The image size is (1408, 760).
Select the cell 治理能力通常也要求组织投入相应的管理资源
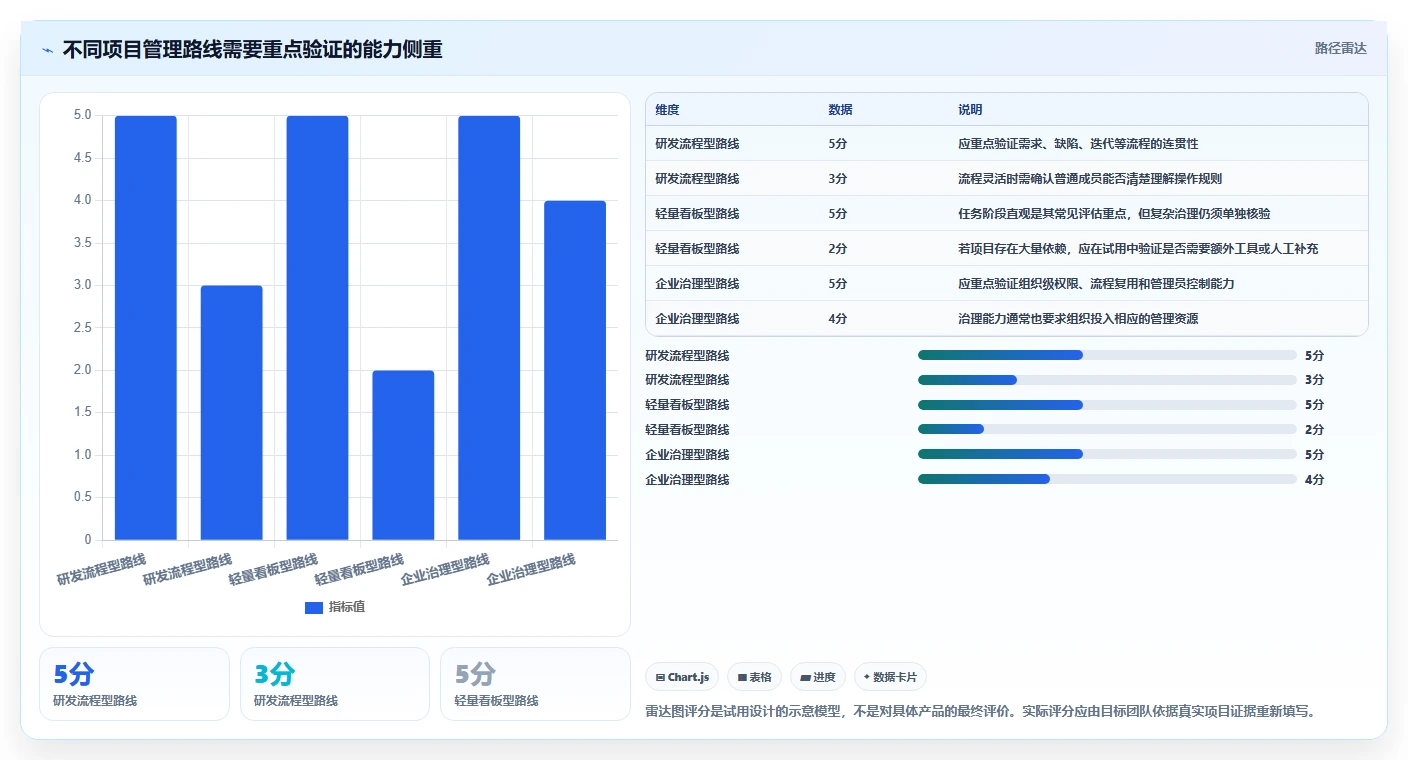point(1078,319)
